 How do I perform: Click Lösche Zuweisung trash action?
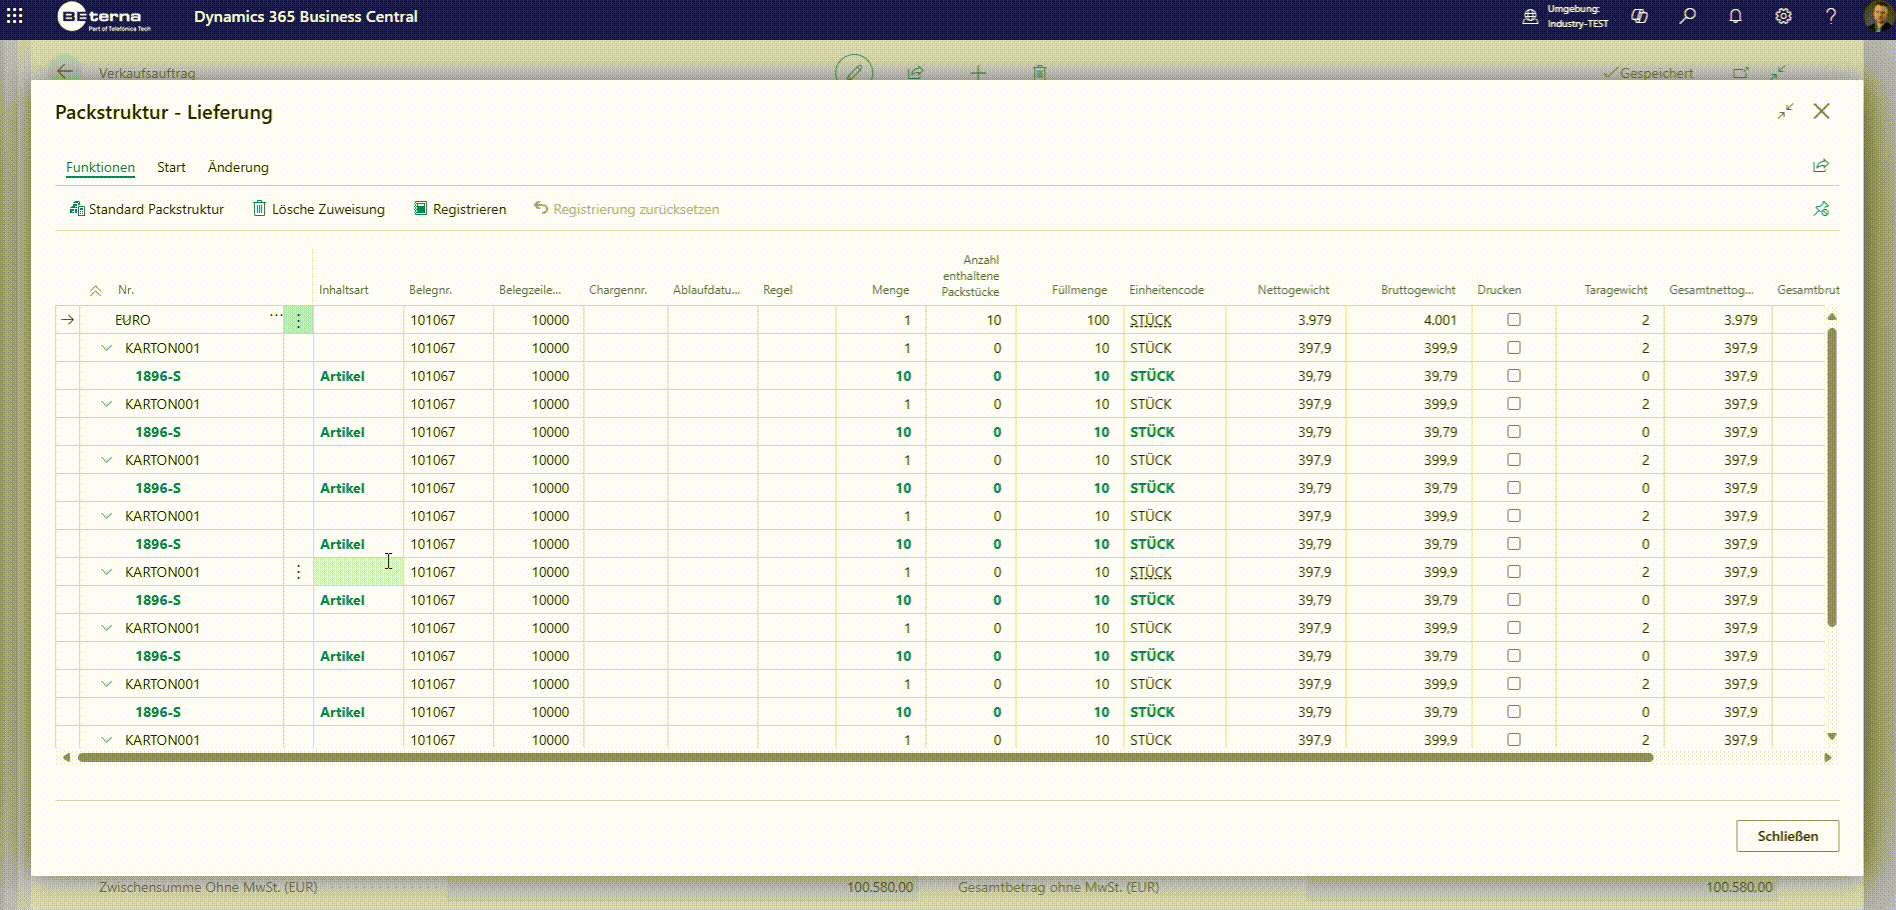pyautogui.click(x=318, y=209)
